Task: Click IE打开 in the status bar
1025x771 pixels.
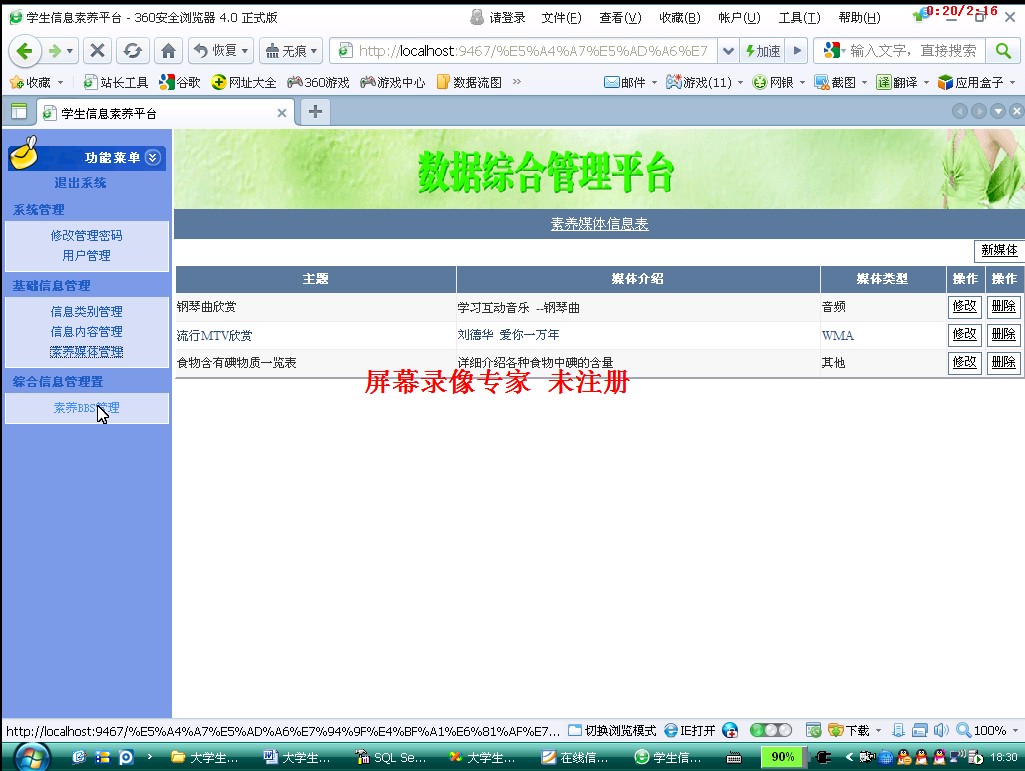Action: point(690,730)
